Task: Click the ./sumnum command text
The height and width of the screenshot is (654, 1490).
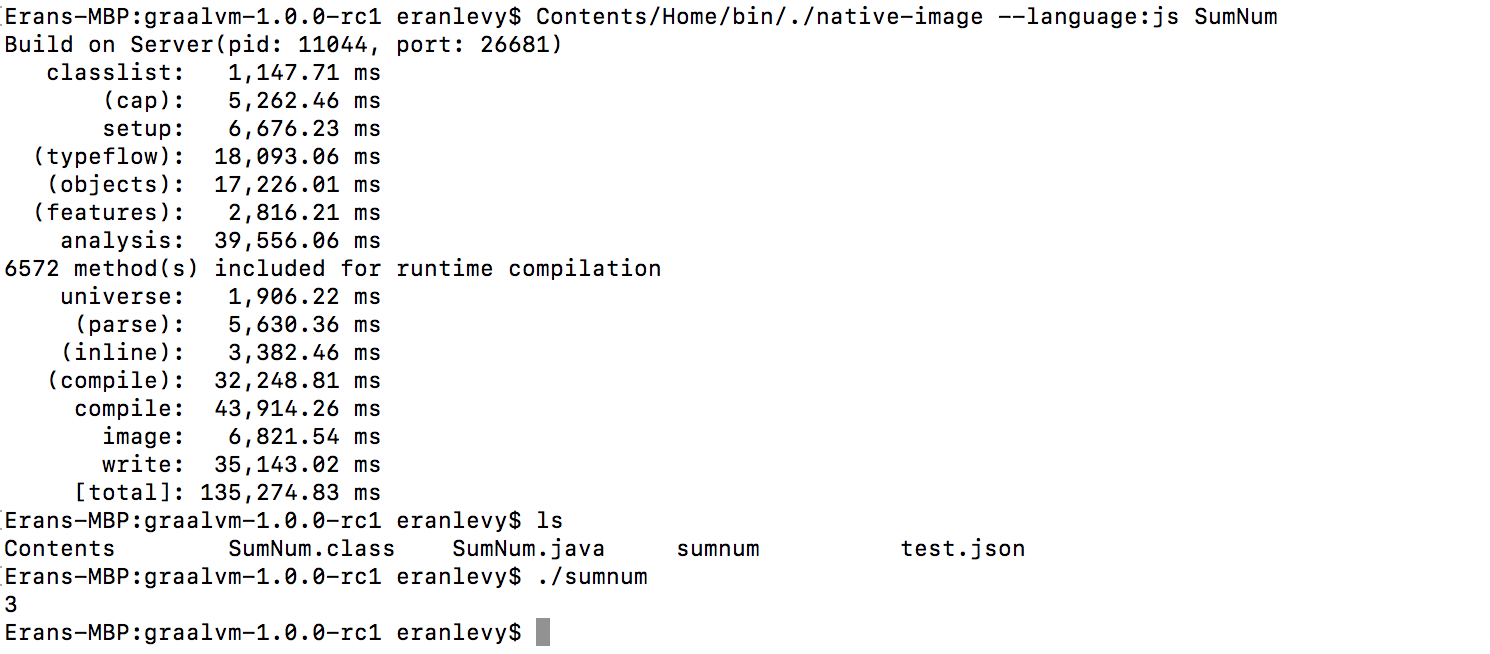Action: (x=591, y=576)
